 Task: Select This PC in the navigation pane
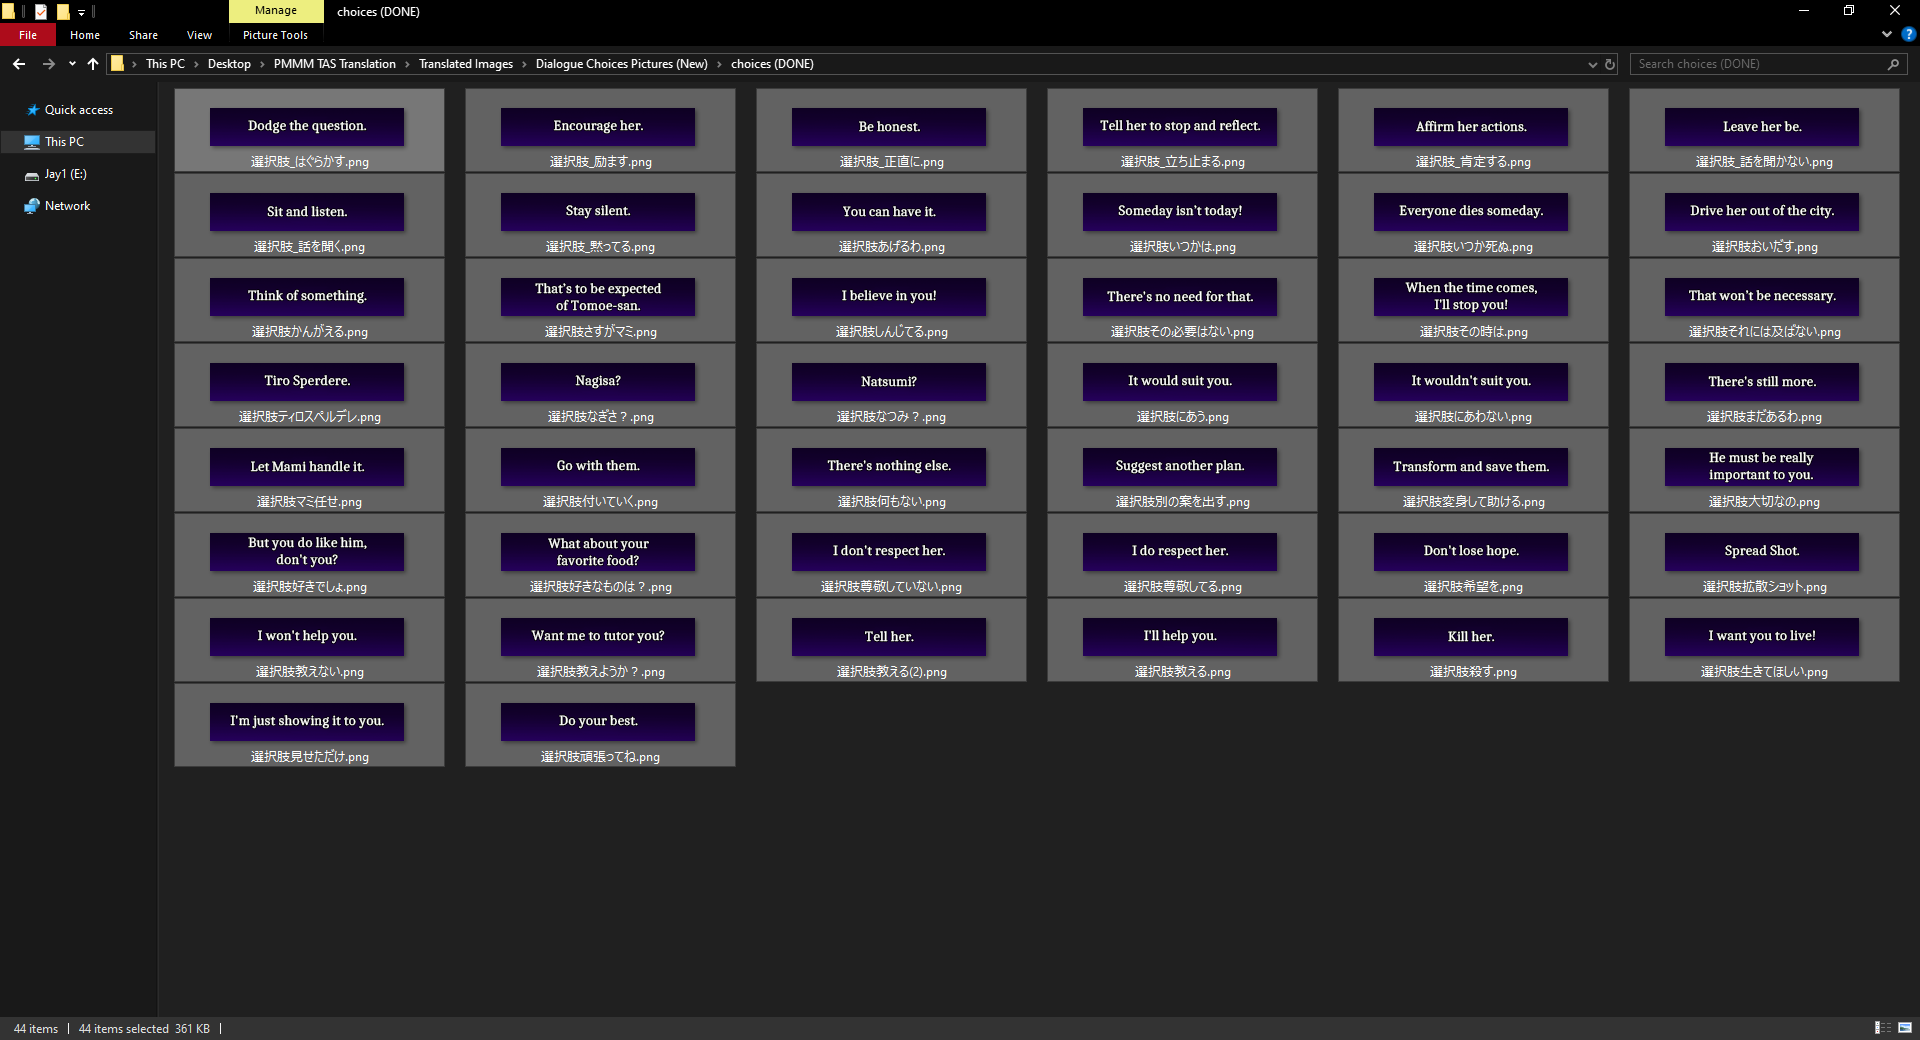[x=77, y=142]
